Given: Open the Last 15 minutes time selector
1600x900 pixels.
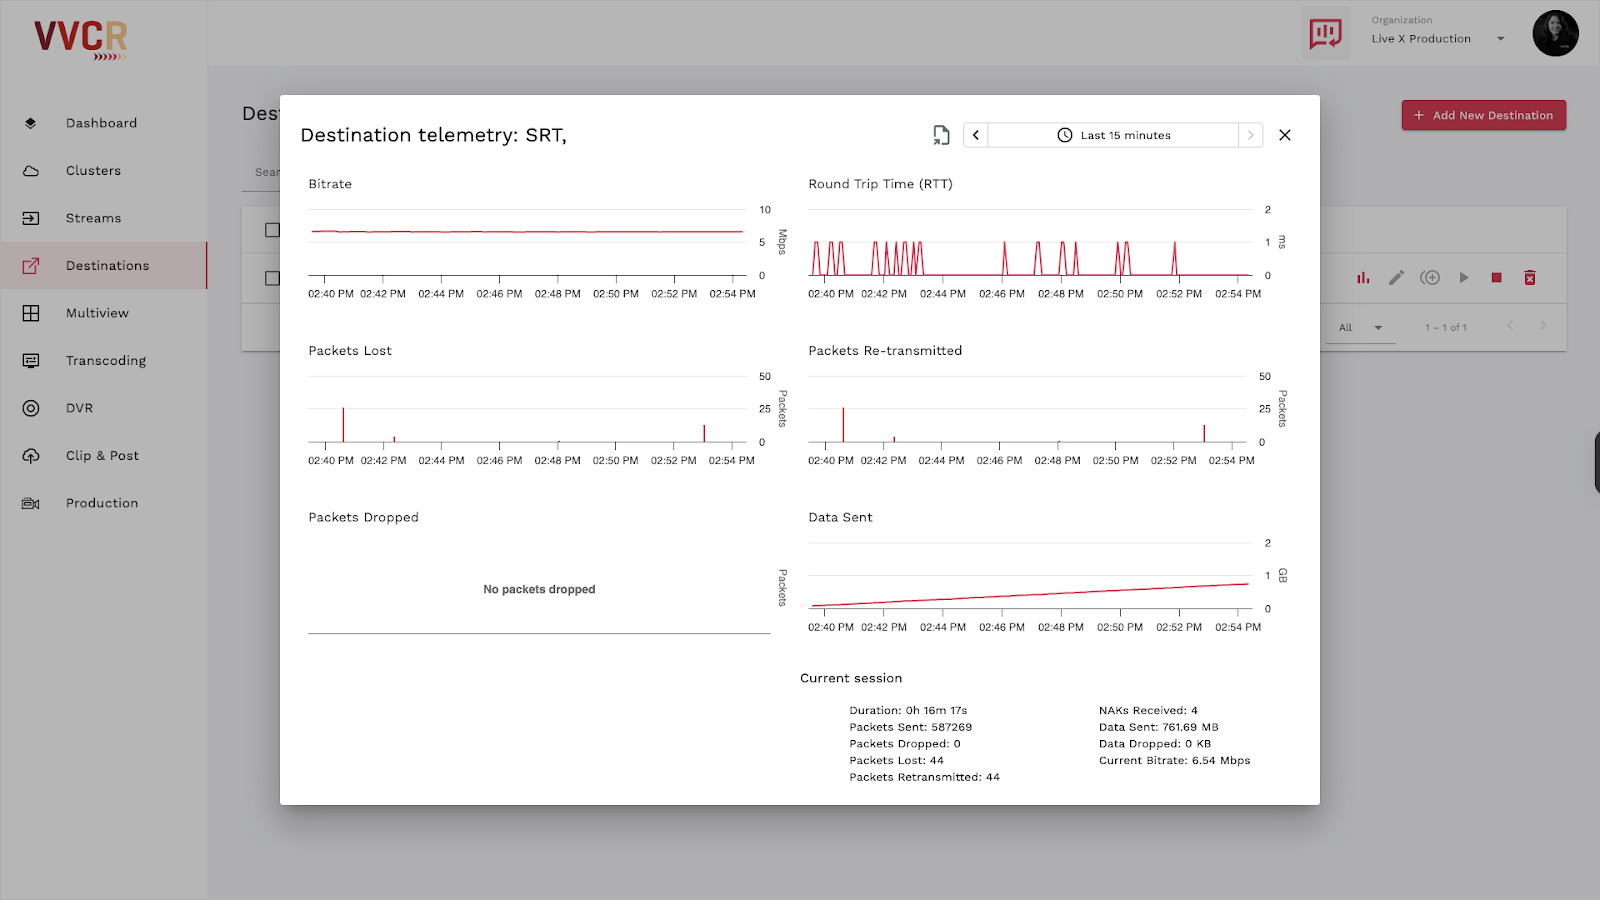Looking at the screenshot, I should pos(1113,134).
